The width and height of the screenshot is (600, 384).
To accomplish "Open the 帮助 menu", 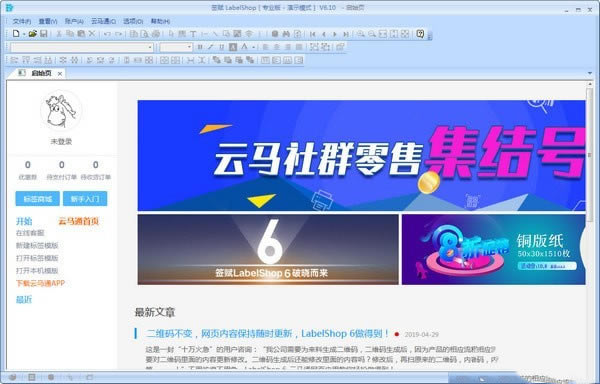I will [x=160, y=21].
